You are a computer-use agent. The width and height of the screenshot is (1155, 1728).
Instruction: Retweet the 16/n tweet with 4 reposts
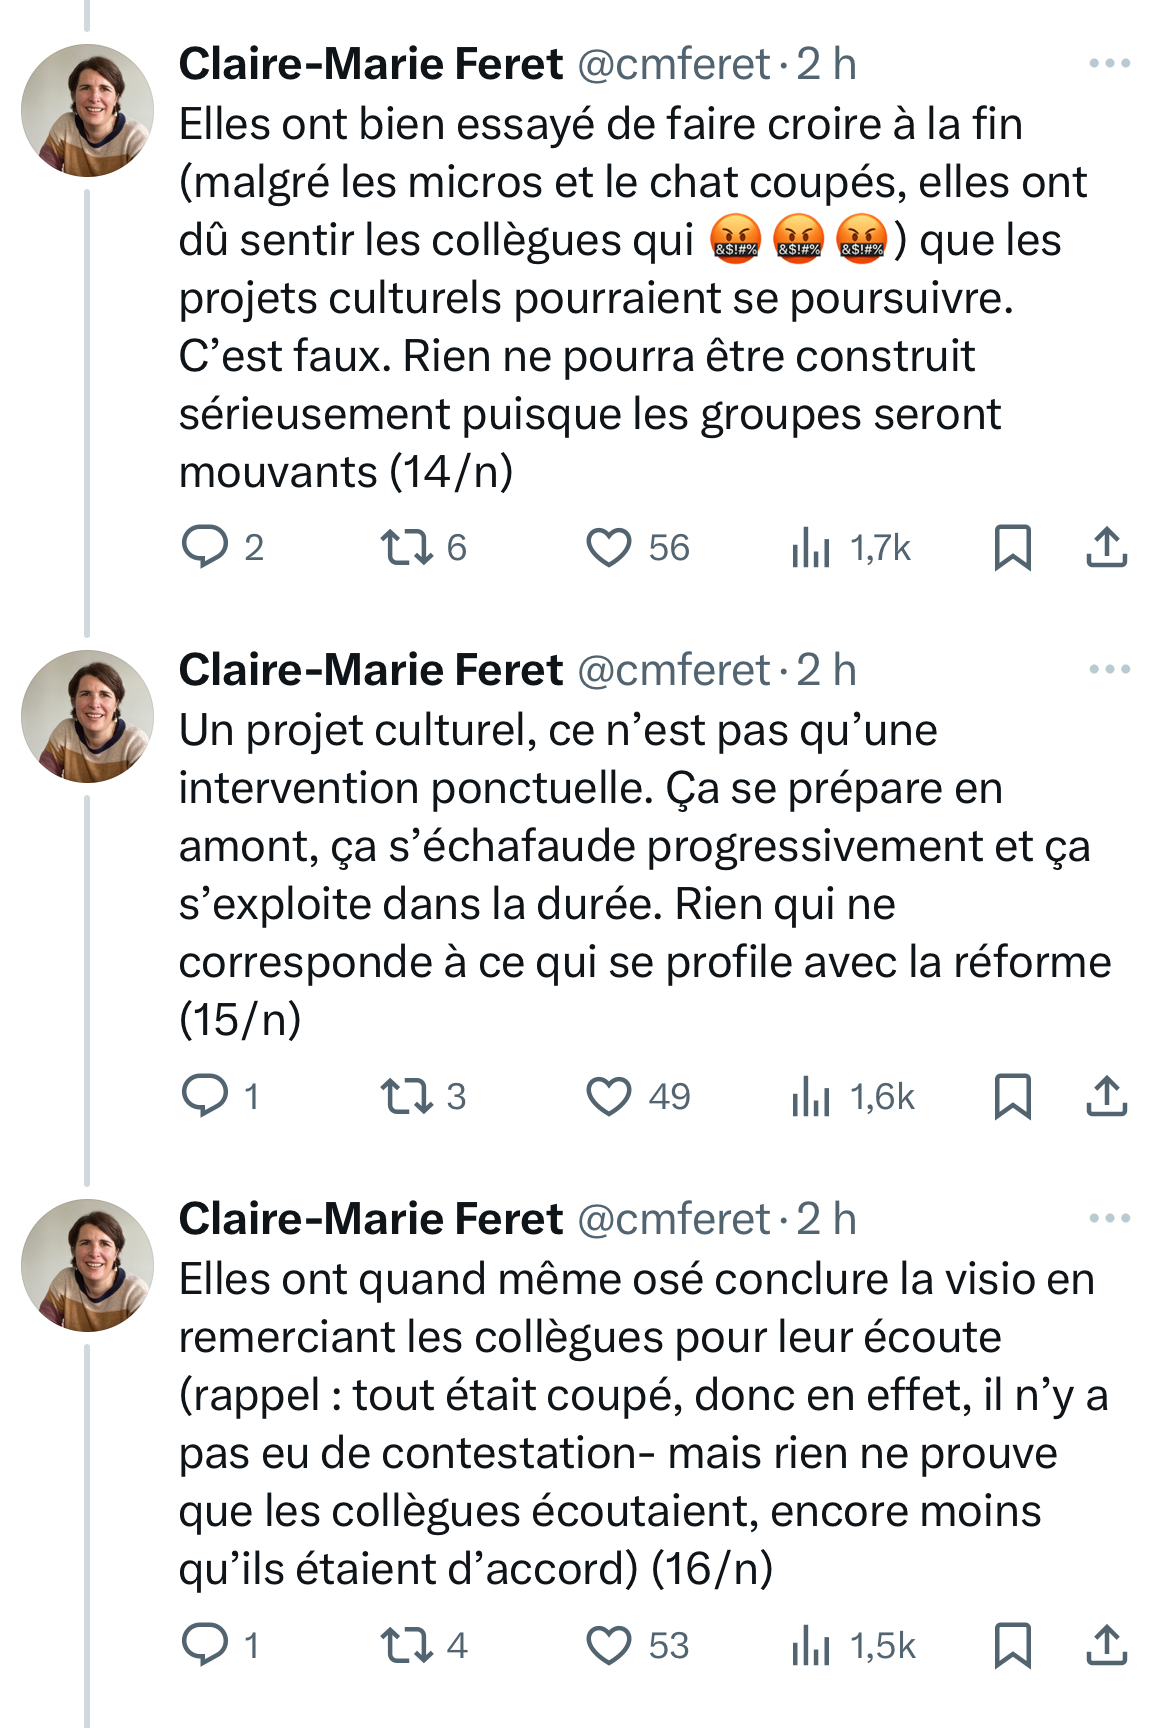tap(406, 1645)
